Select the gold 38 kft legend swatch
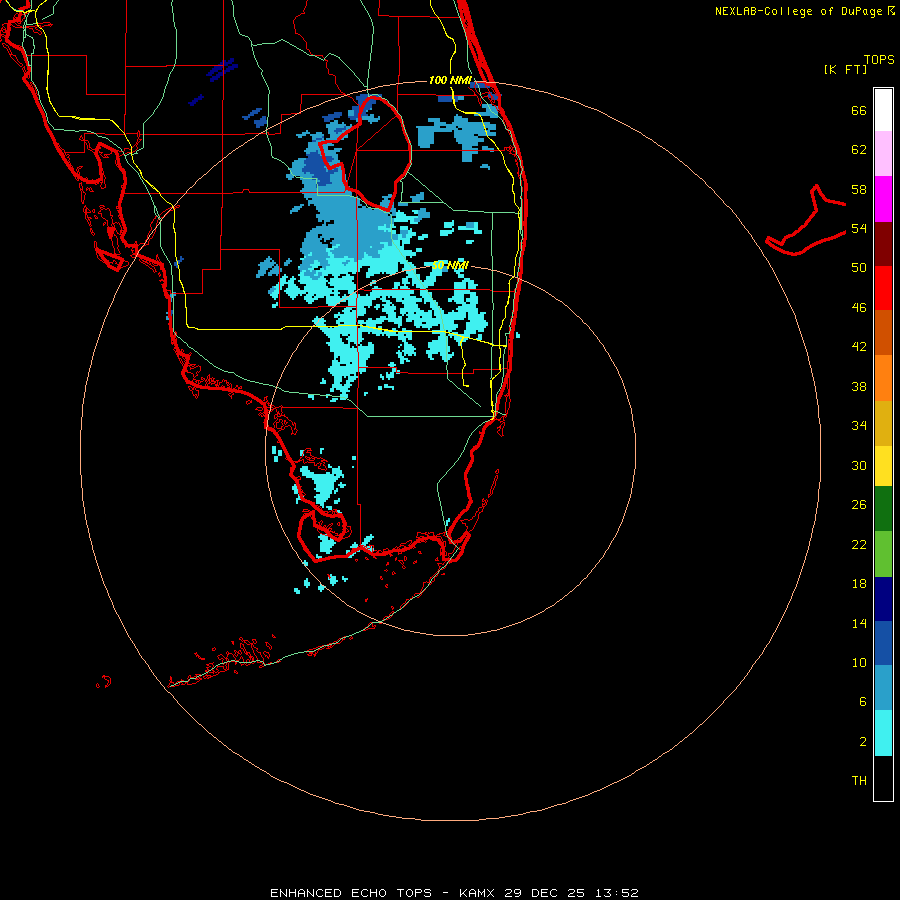Image resolution: width=900 pixels, height=900 pixels. [x=883, y=424]
